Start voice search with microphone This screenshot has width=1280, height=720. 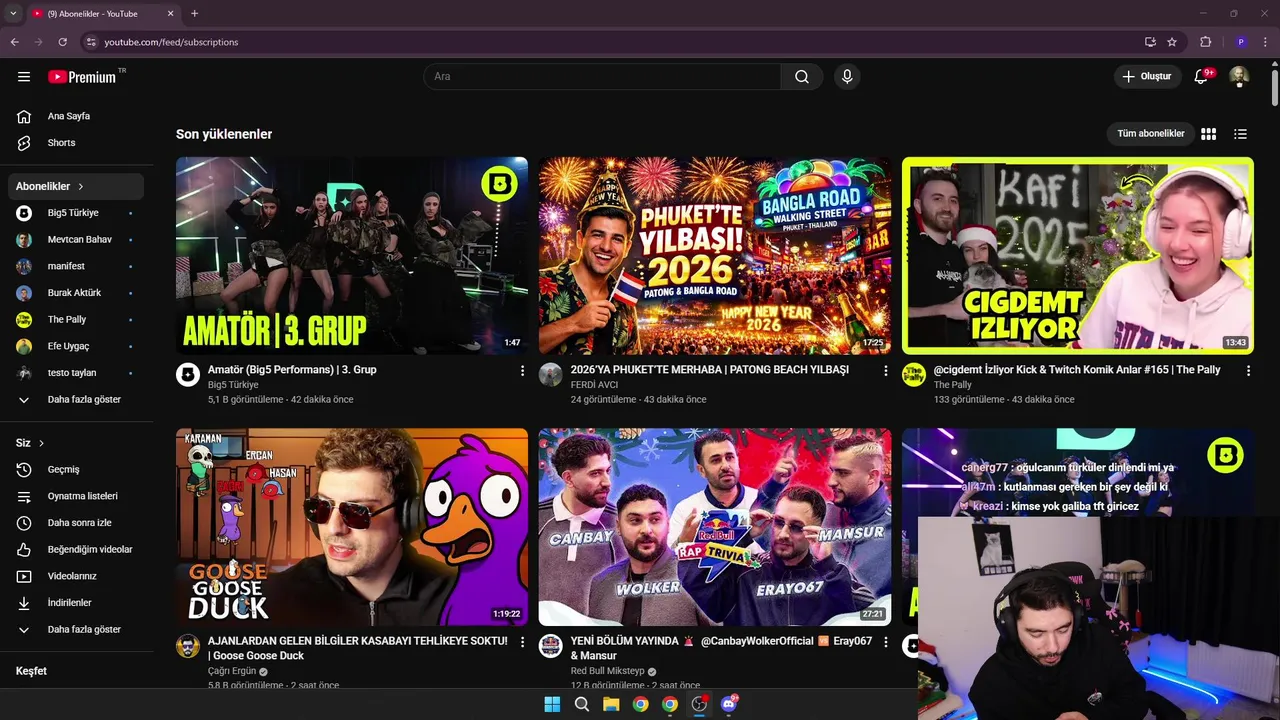click(847, 77)
